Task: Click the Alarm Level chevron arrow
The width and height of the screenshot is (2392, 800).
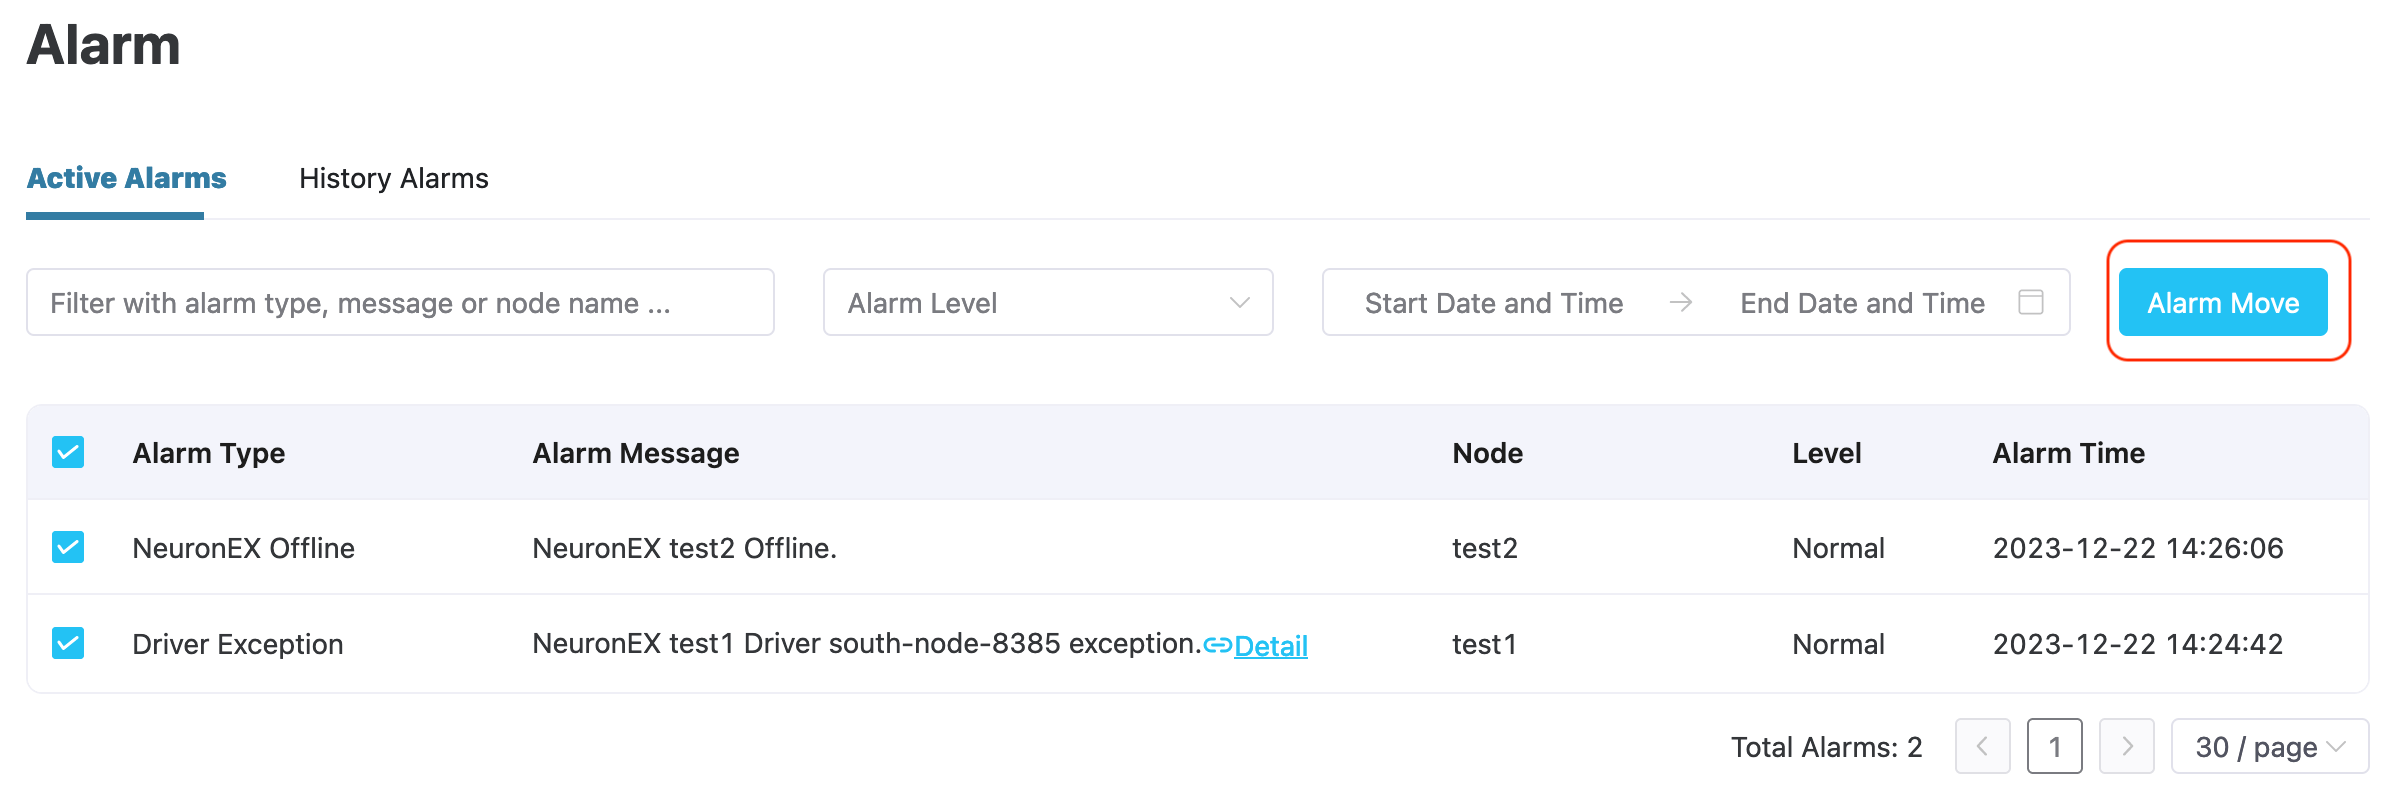Action: click(x=1240, y=302)
